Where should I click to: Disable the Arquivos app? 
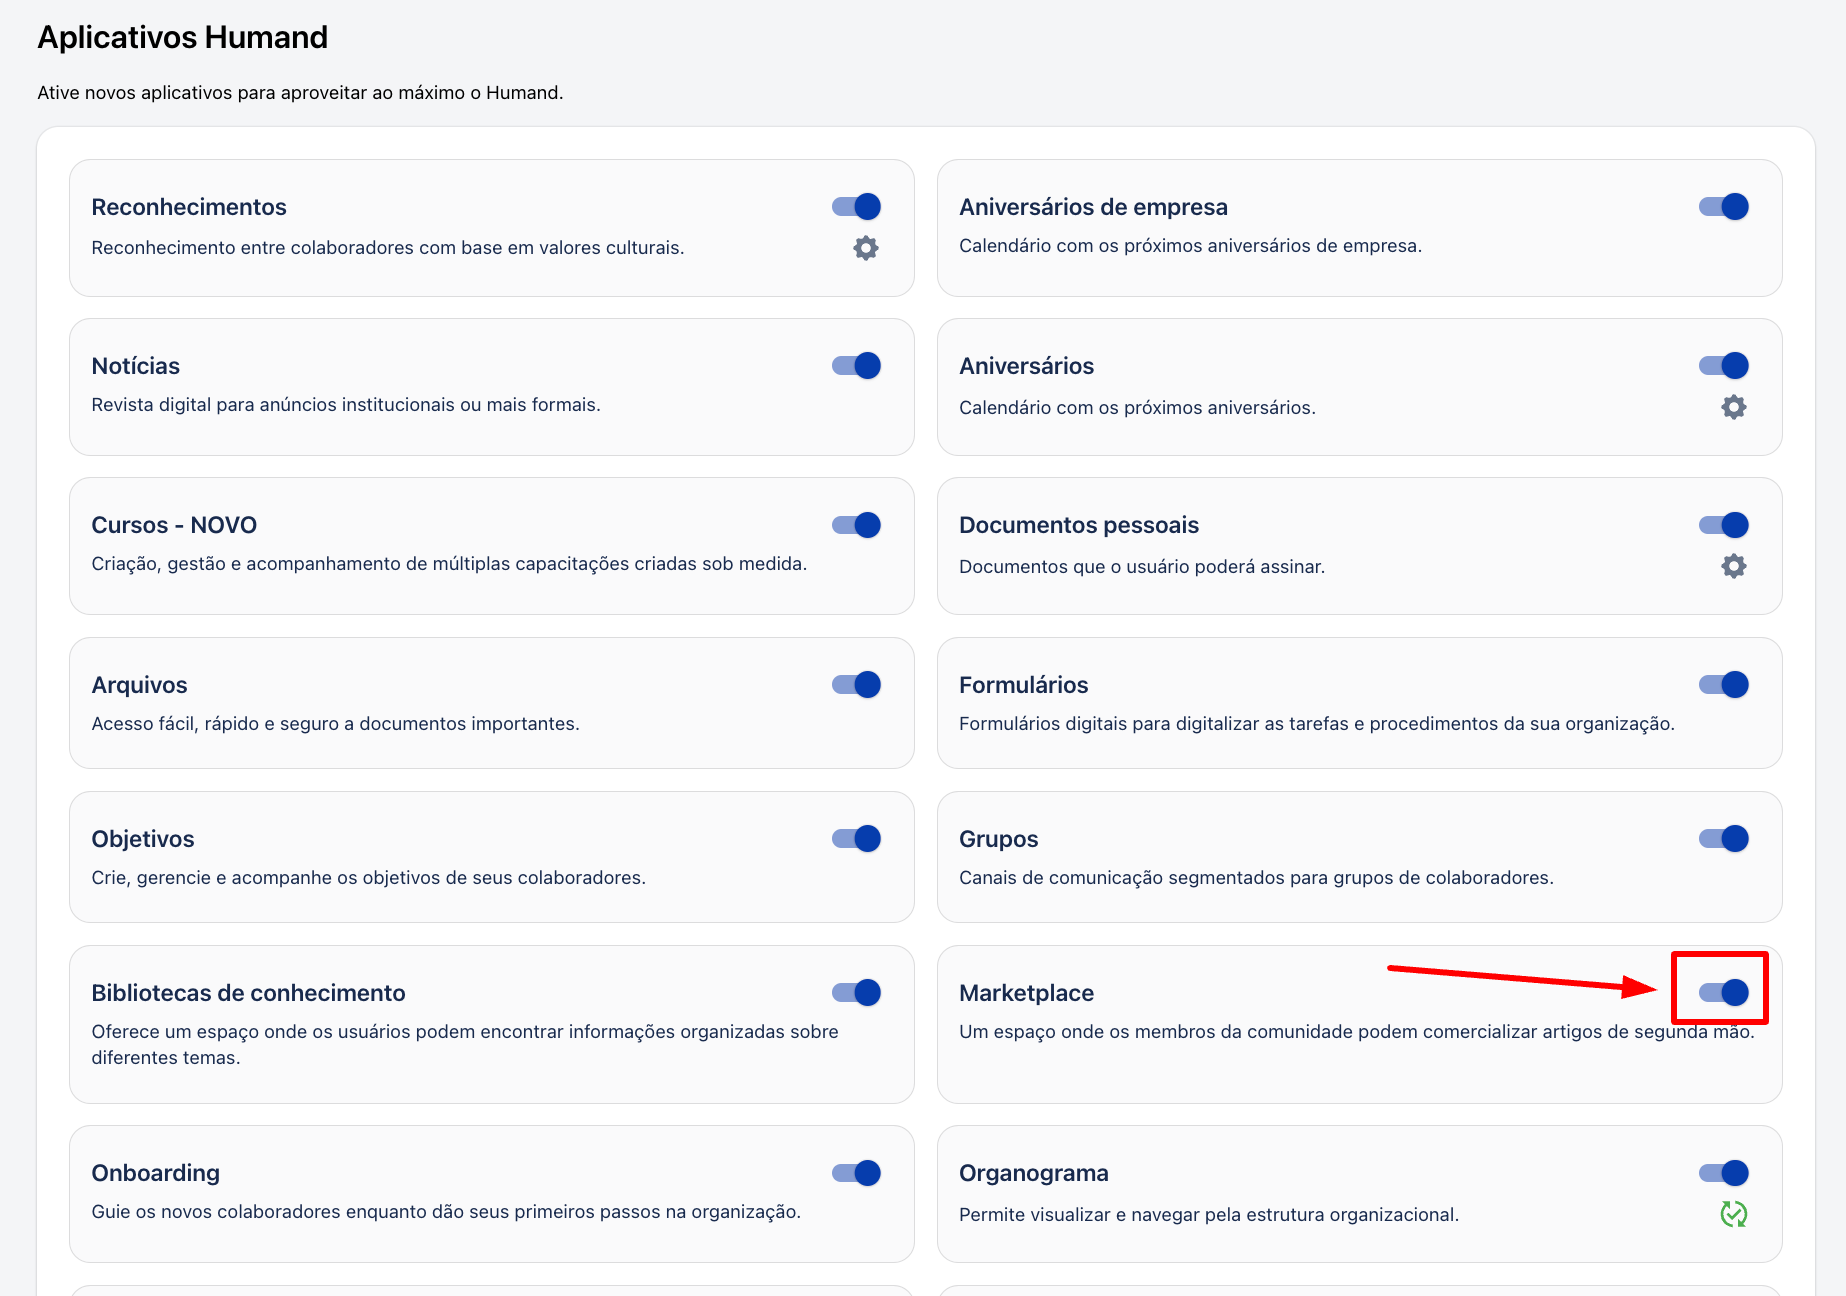(856, 684)
